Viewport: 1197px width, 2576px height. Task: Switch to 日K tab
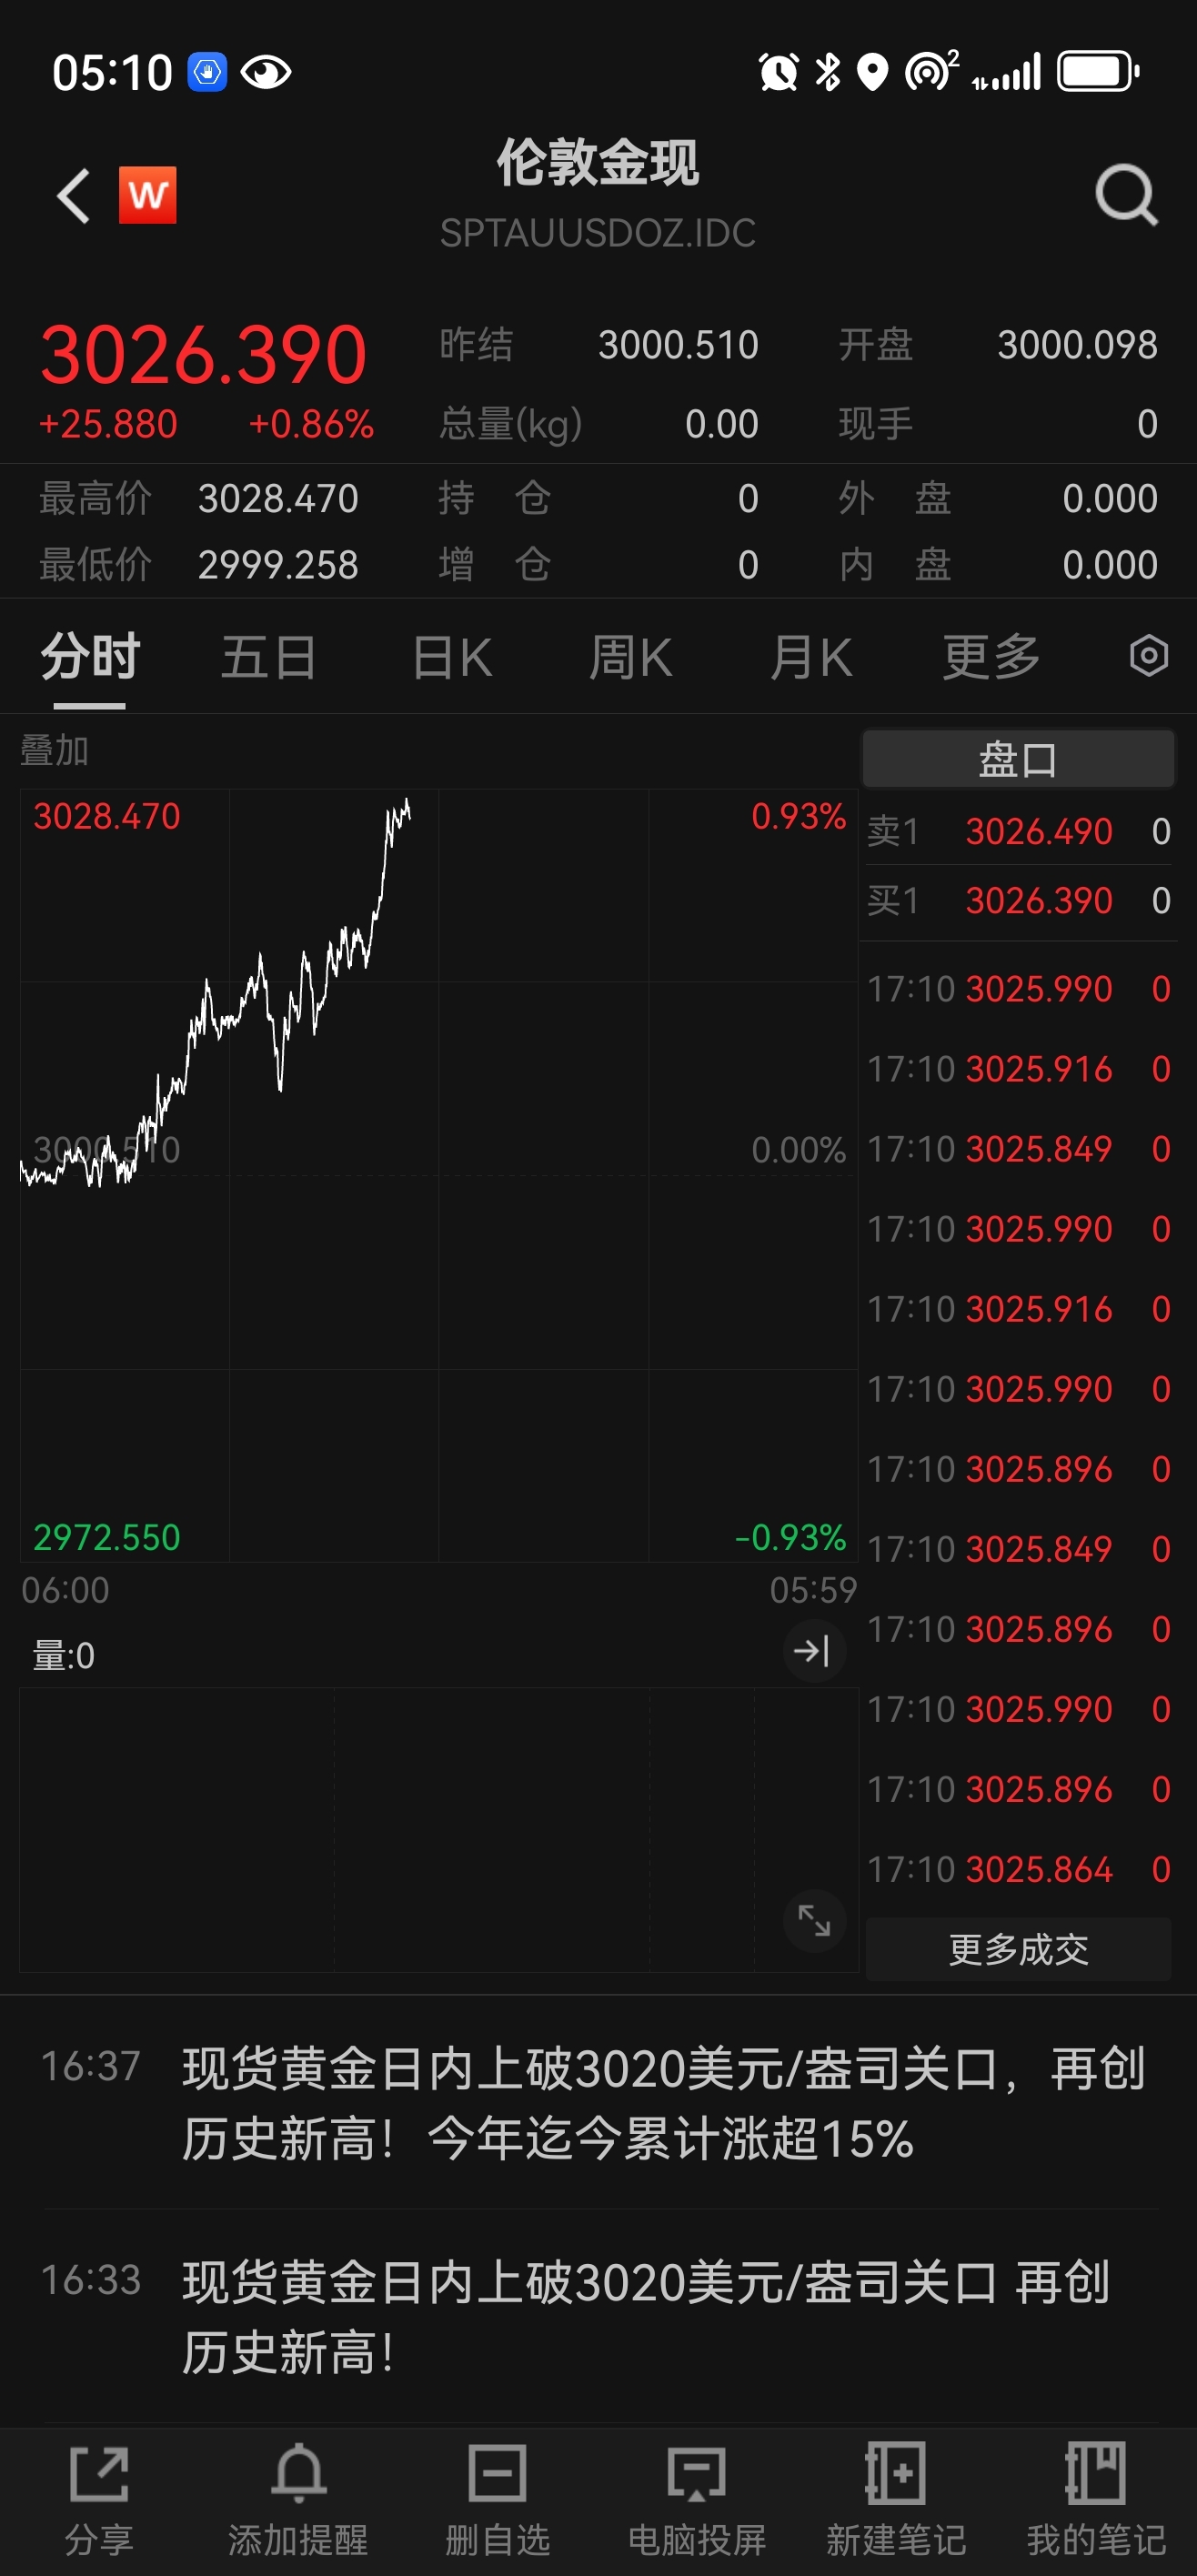(x=452, y=657)
